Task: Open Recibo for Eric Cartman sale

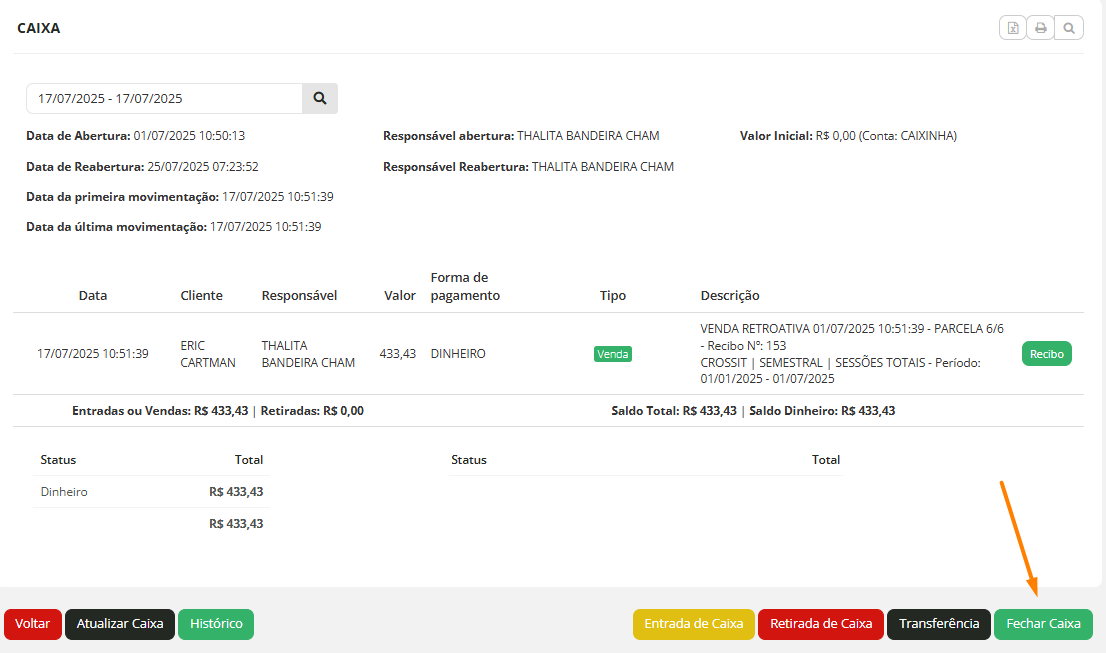Action: [x=1046, y=354]
